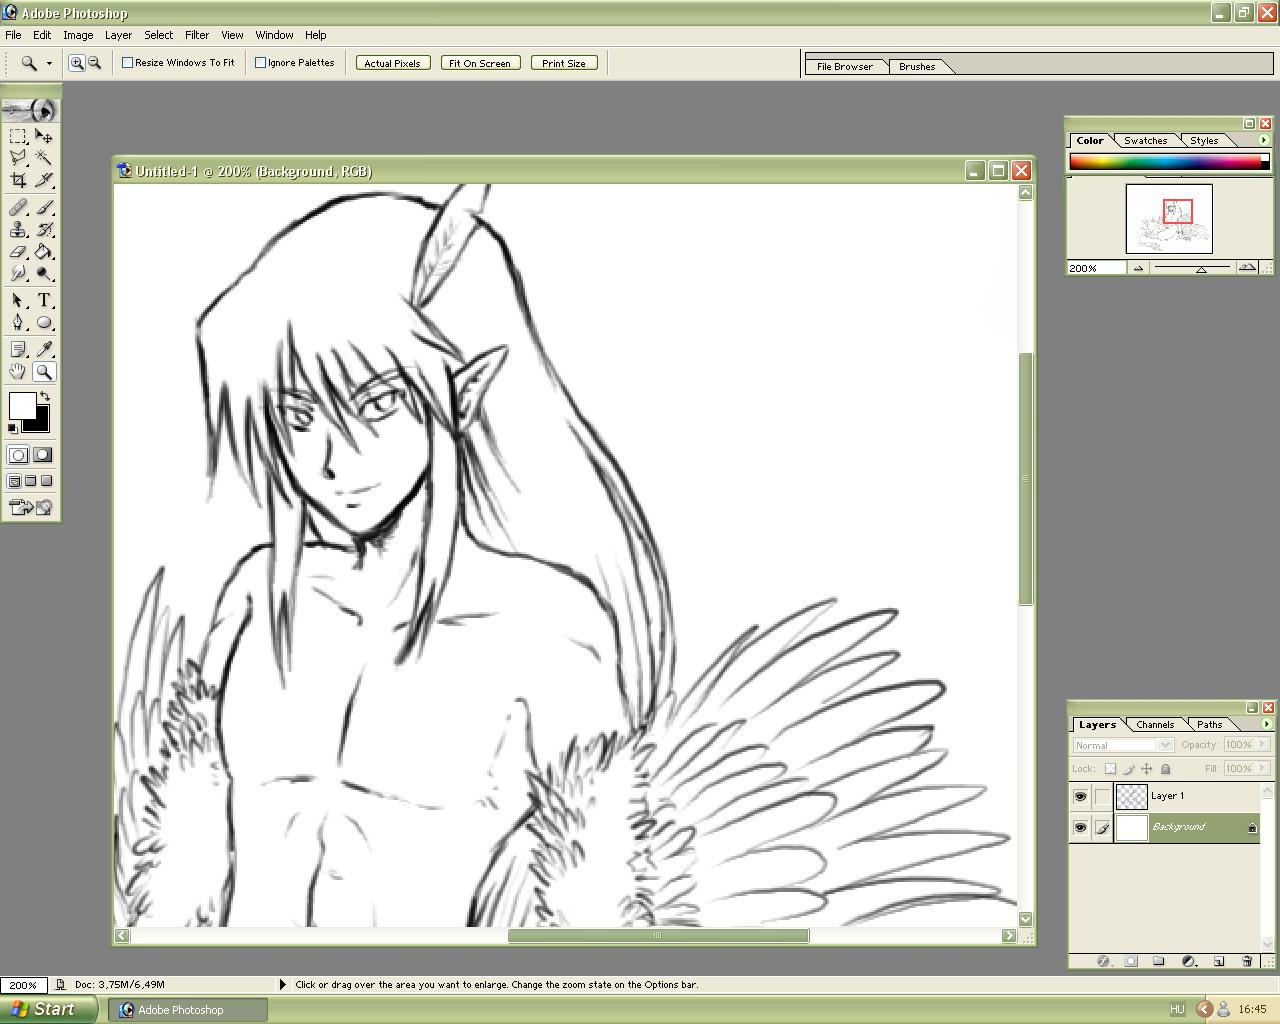Image resolution: width=1280 pixels, height=1024 pixels.
Task: Open the Select menu
Action: 158,35
